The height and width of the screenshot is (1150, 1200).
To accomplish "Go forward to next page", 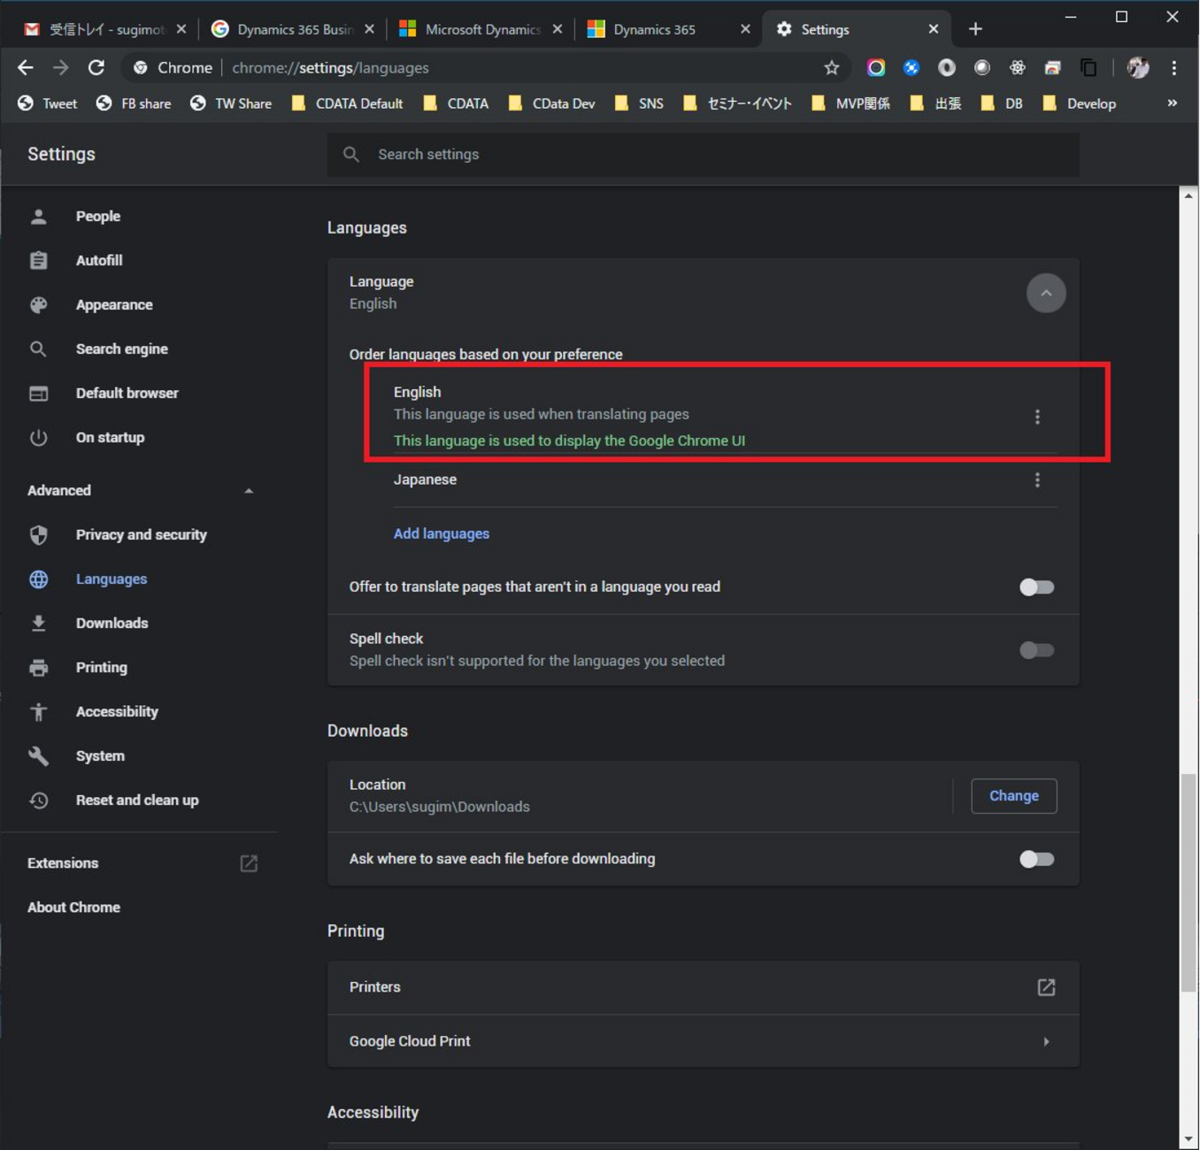I will [x=61, y=67].
